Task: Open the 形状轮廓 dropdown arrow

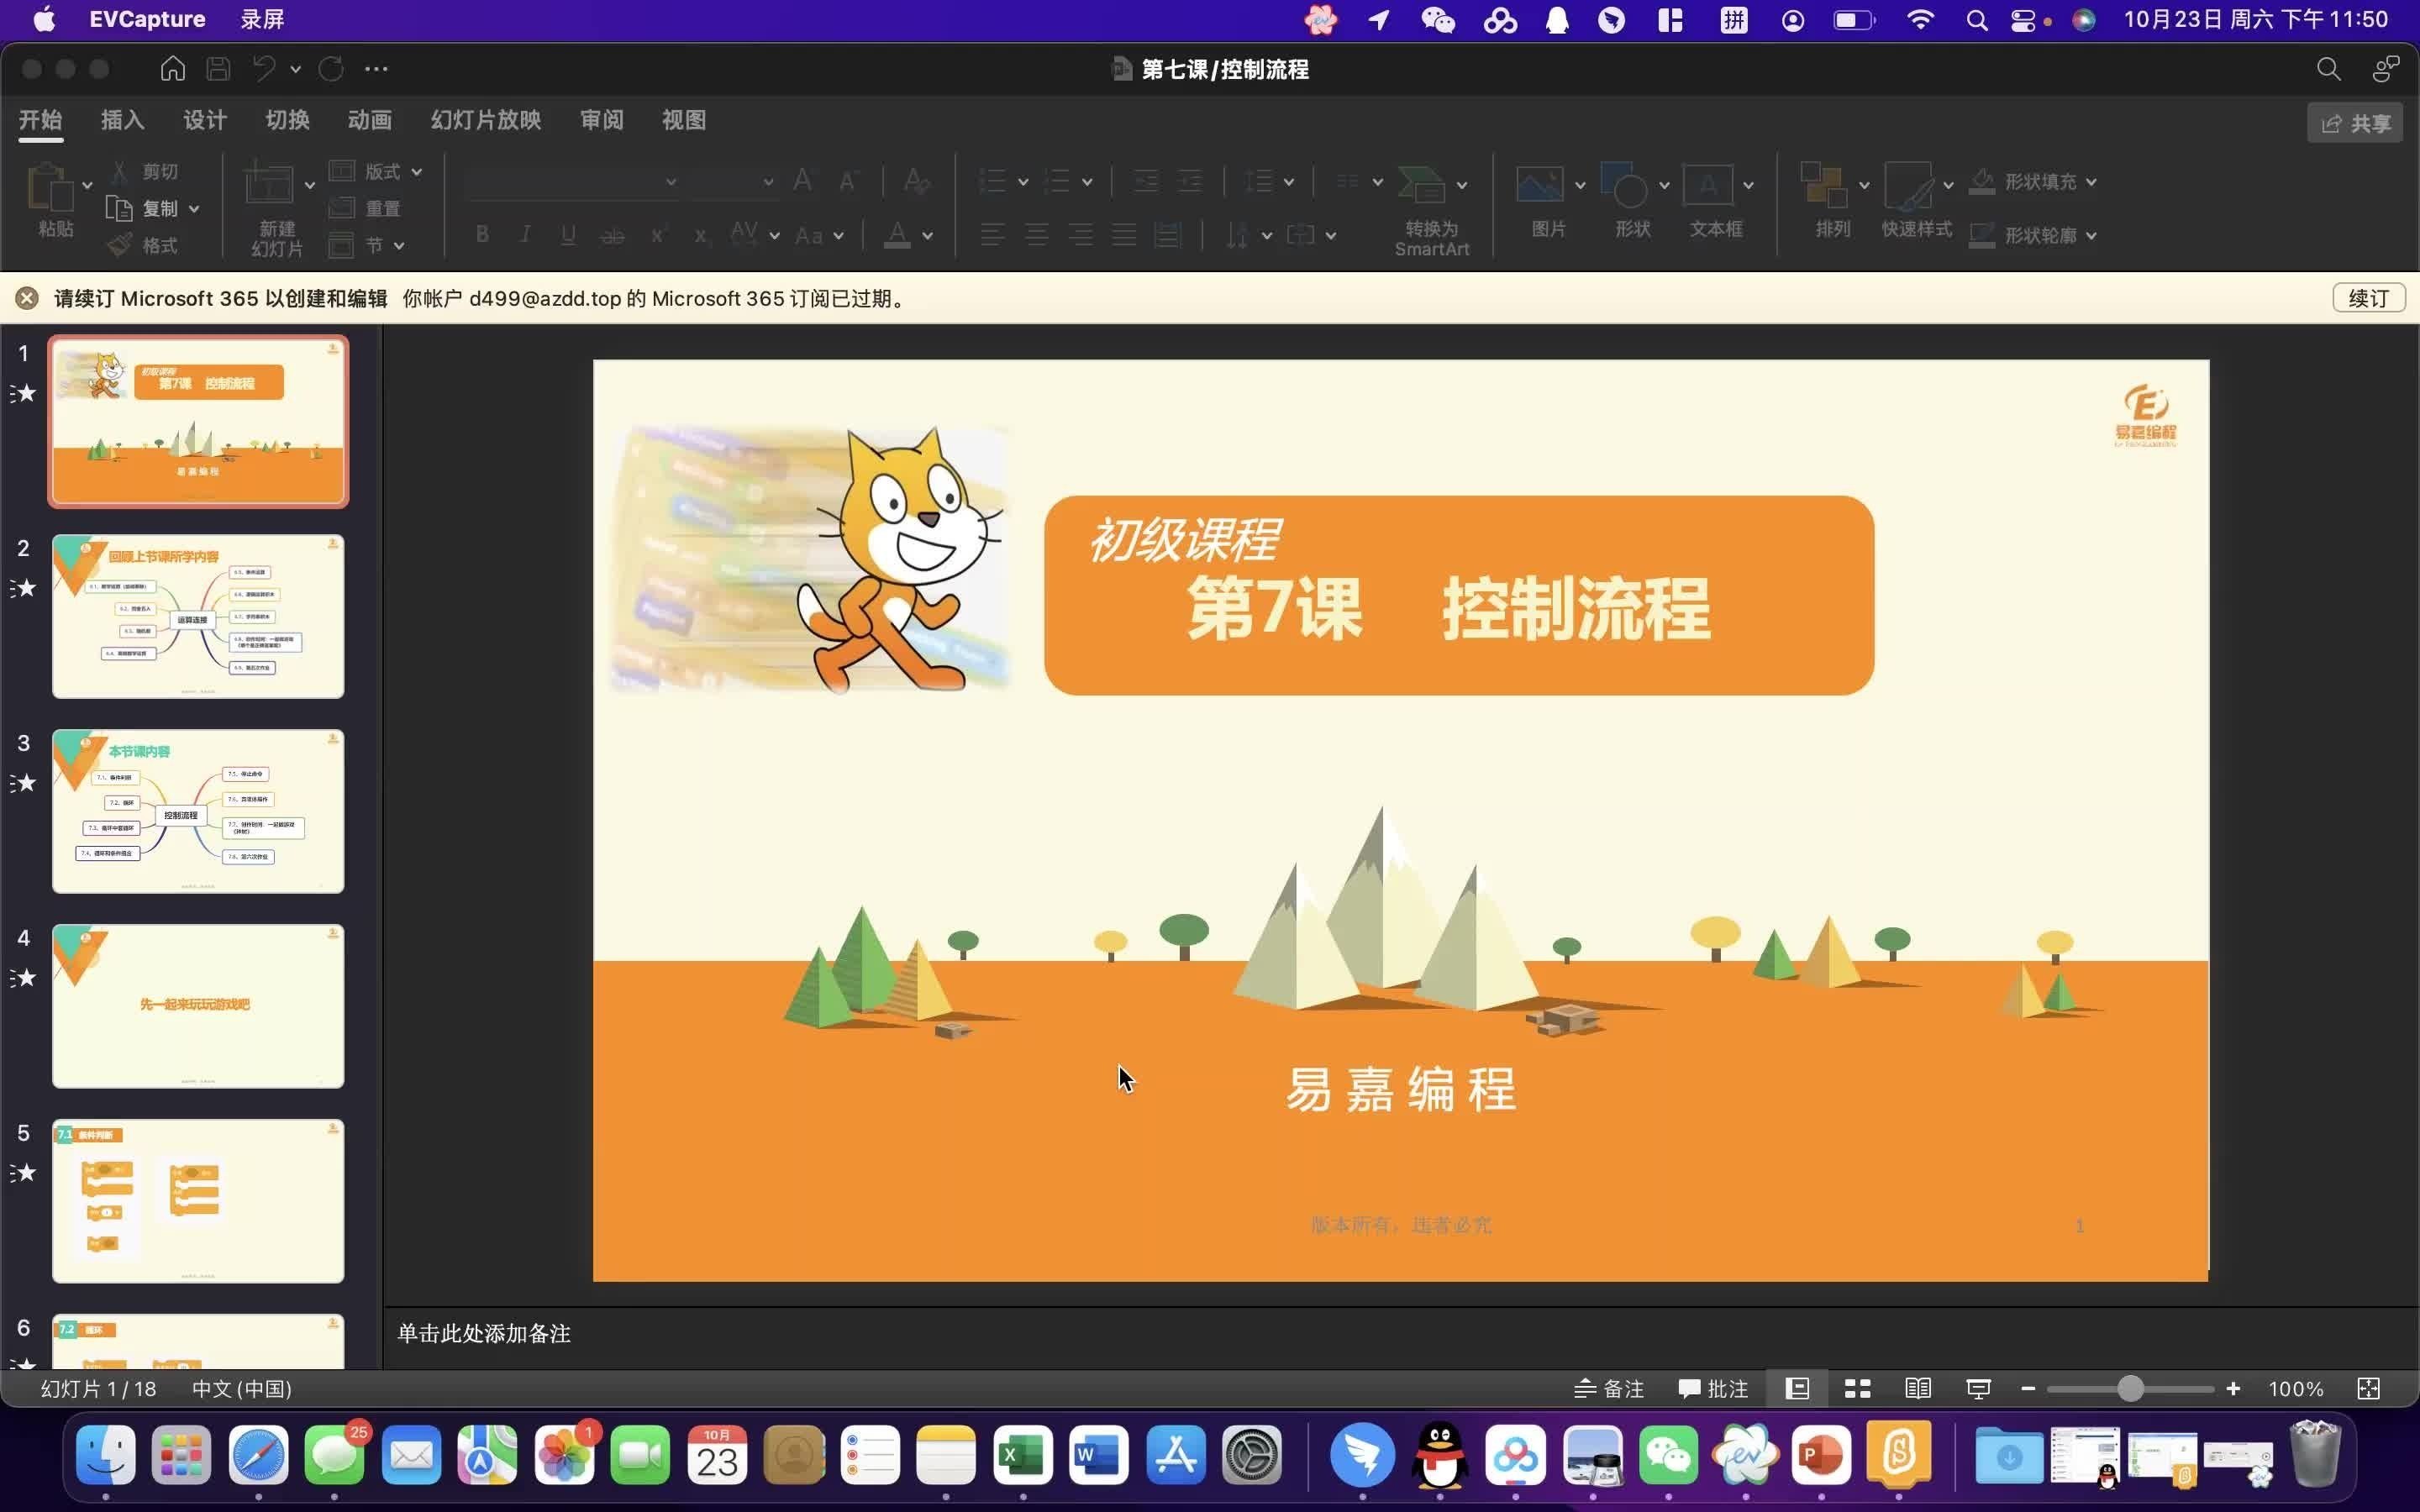Action: pyautogui.click(x=2091, y=236)
